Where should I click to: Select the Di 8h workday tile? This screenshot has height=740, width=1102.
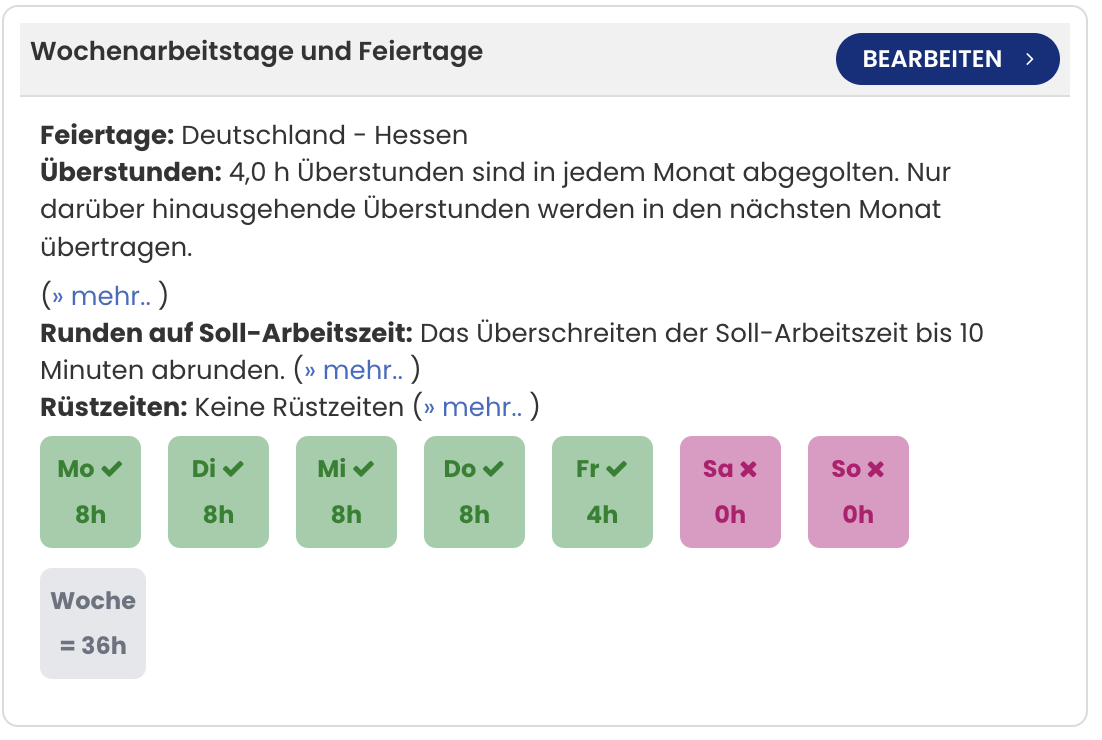tap(218, 492)
